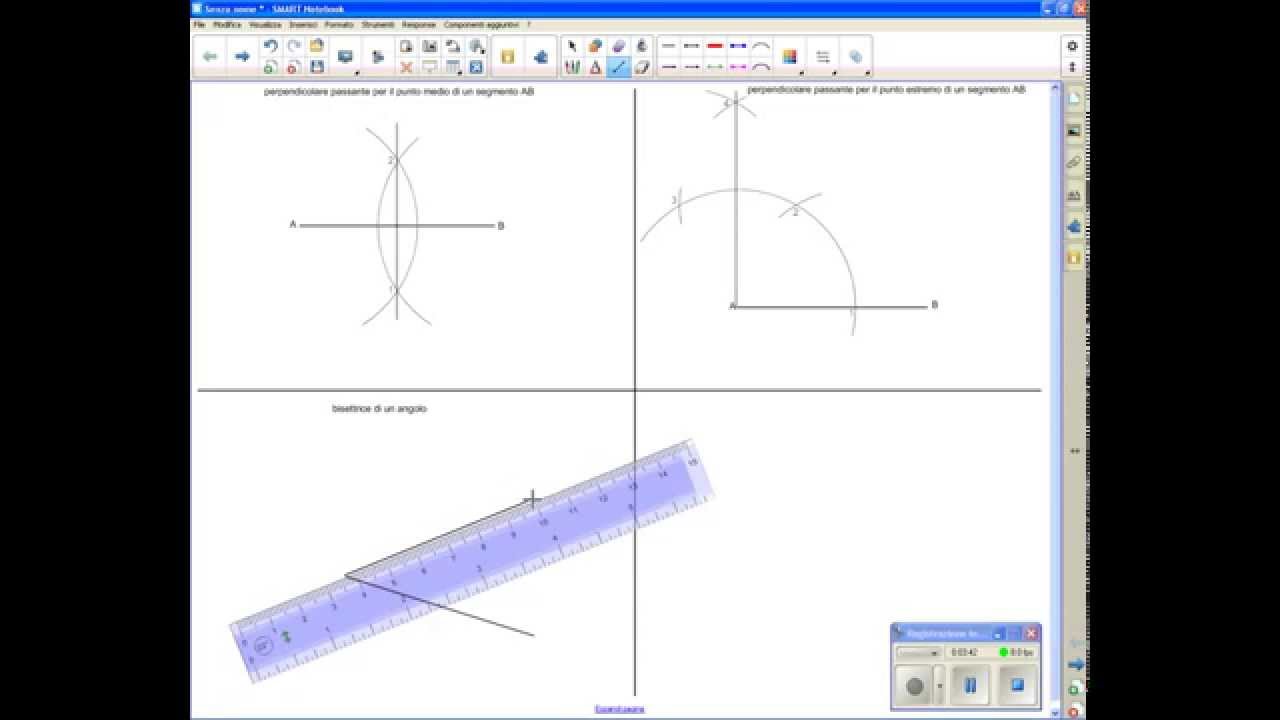Viewport: 1280px width, 720px height.
Task: Select the 'bisettrice di un angolo' text
Action: (x=380, y=408)
